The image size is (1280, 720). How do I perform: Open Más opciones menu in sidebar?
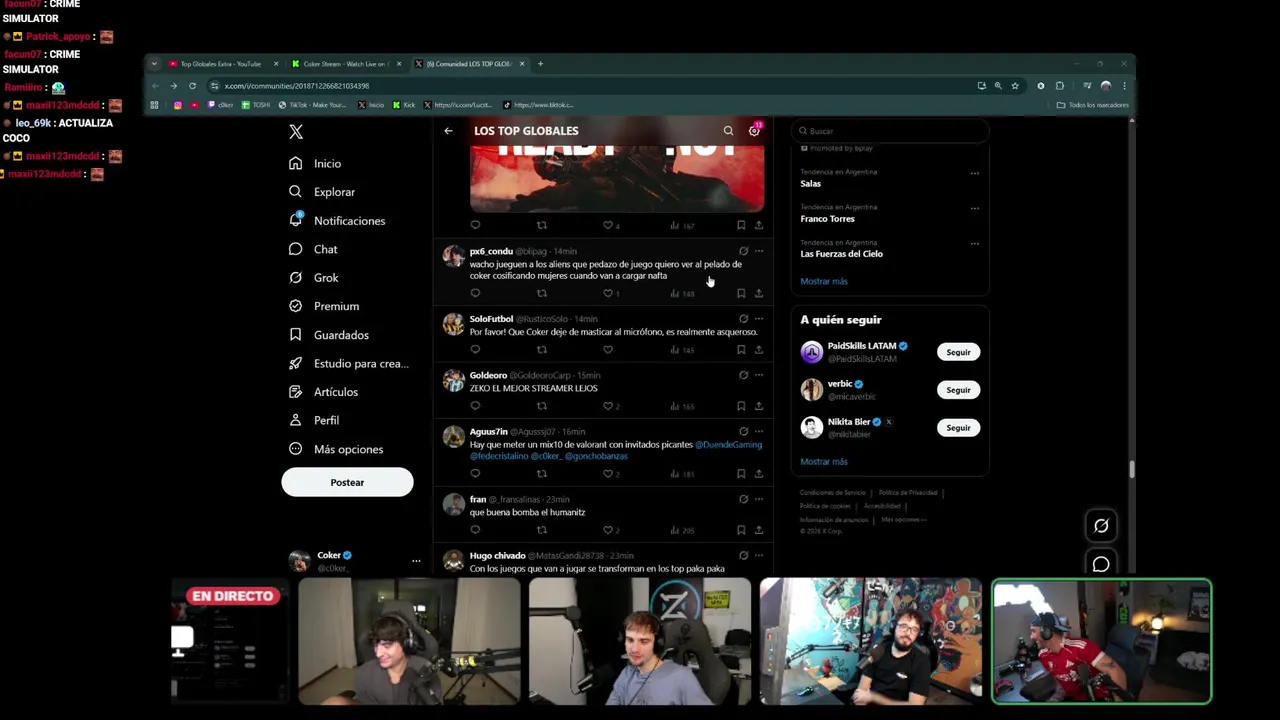tap(336, 450)
